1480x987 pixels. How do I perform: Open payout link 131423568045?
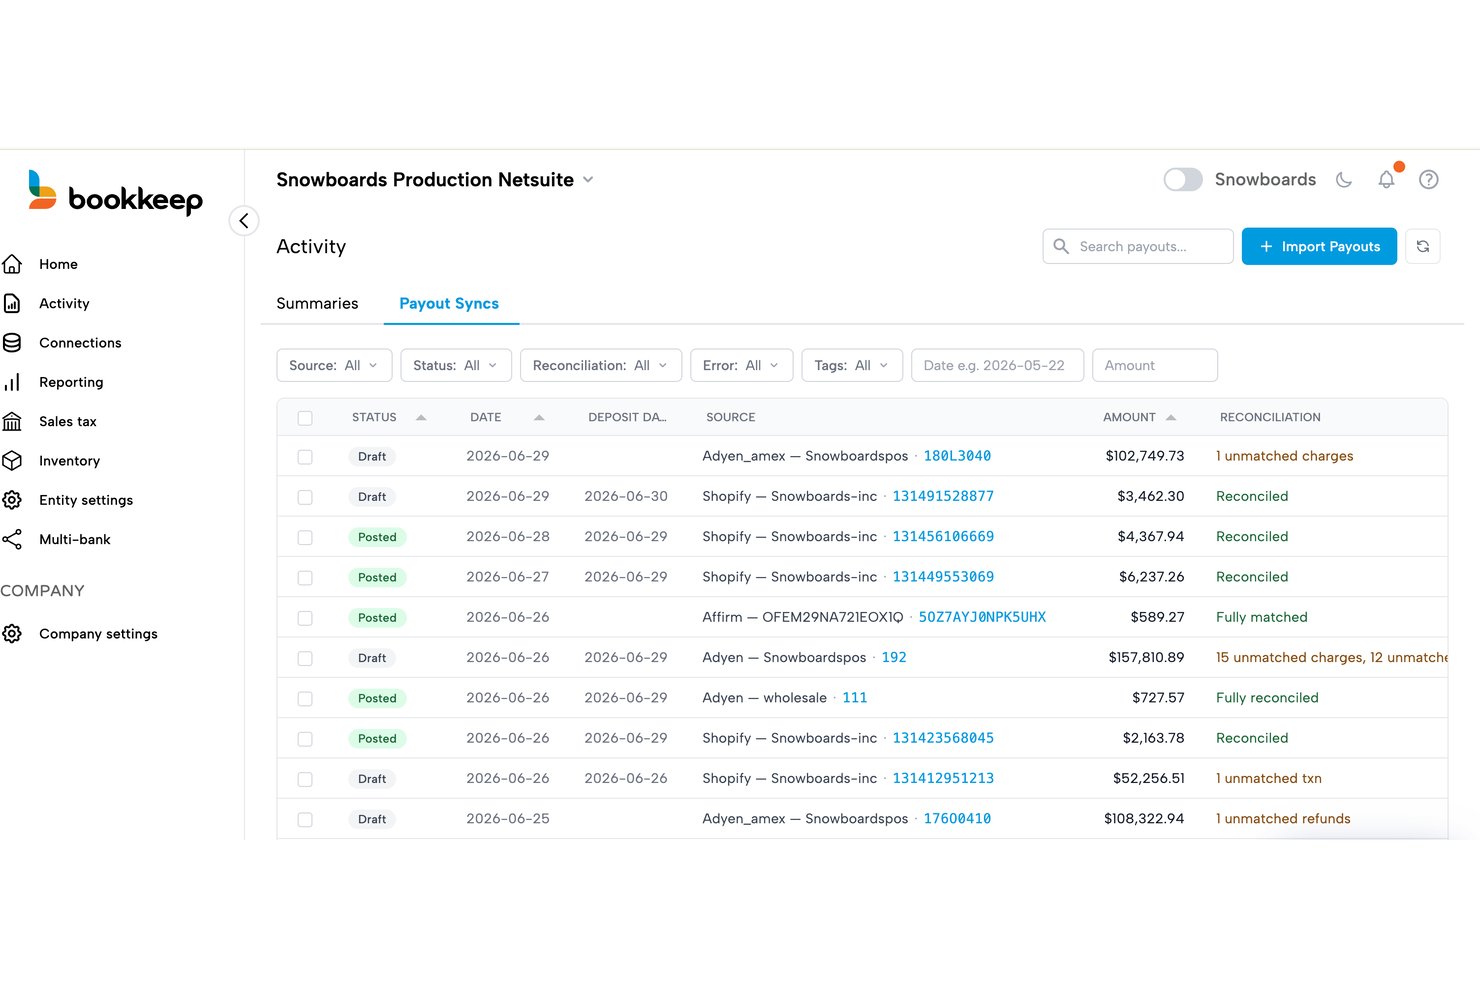943,738
